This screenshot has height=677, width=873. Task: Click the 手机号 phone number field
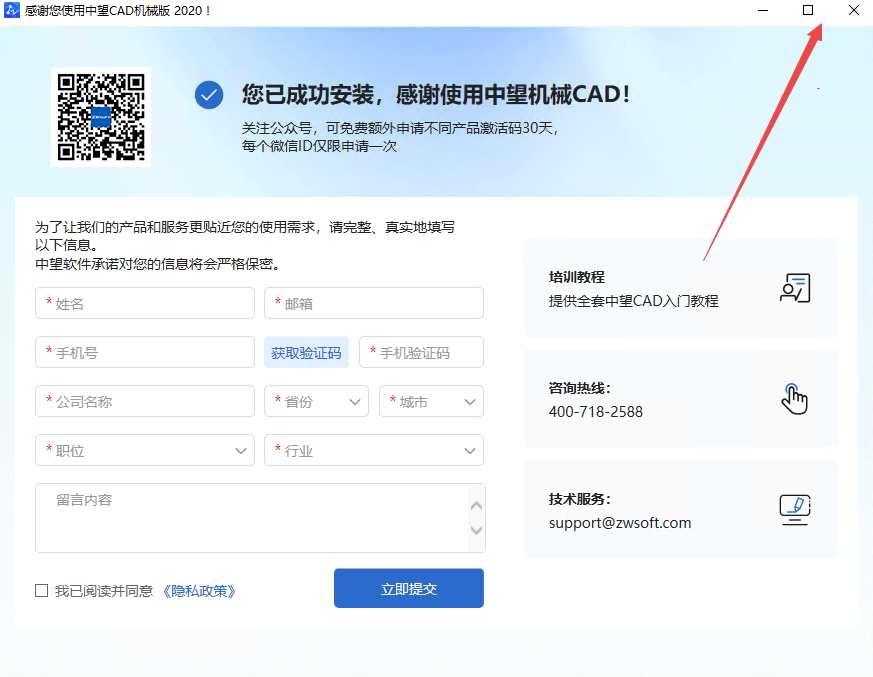point(145,352)
